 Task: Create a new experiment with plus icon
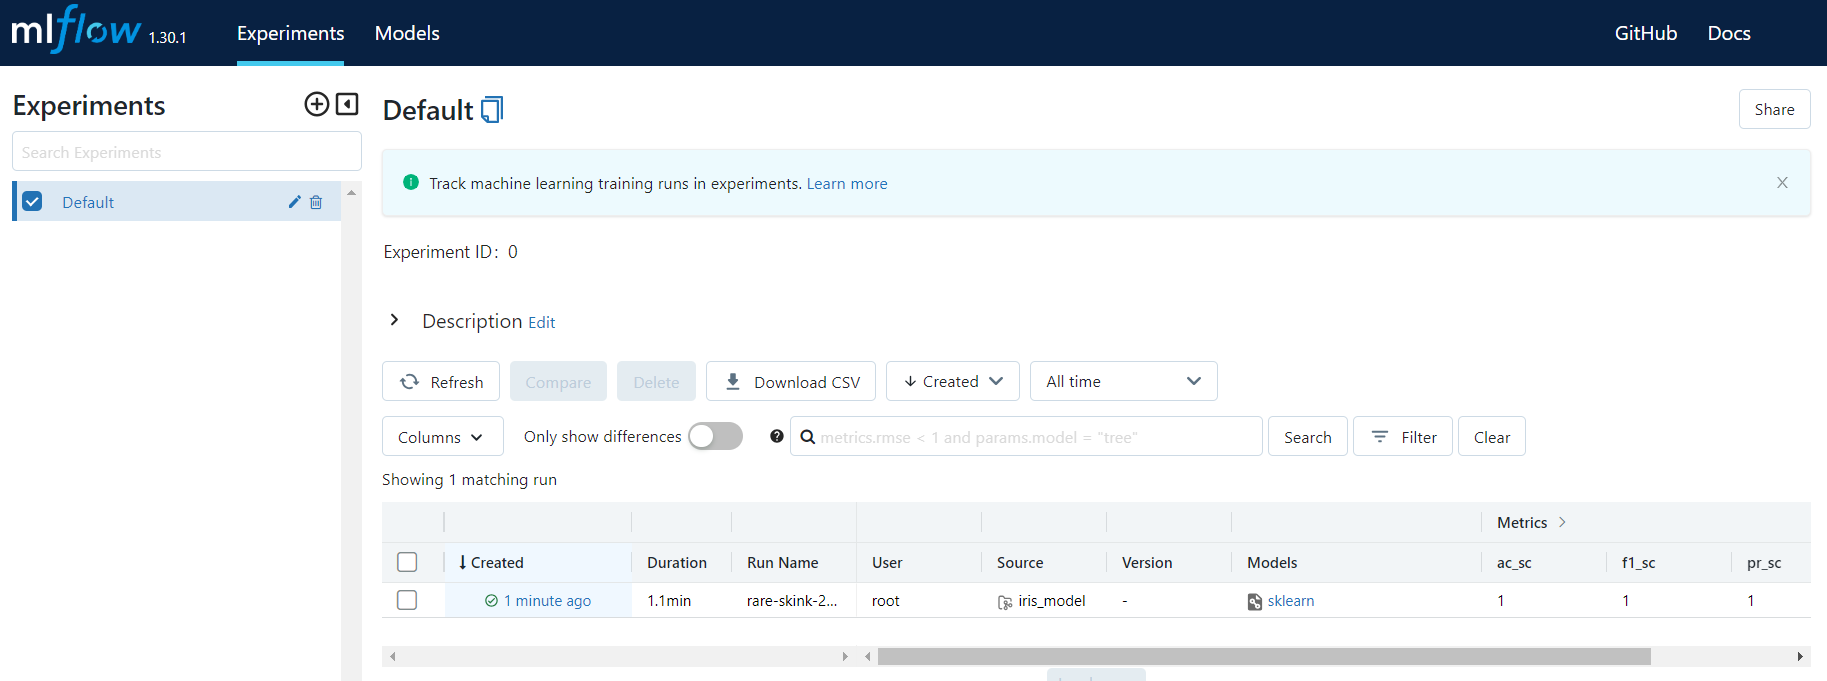316,104
